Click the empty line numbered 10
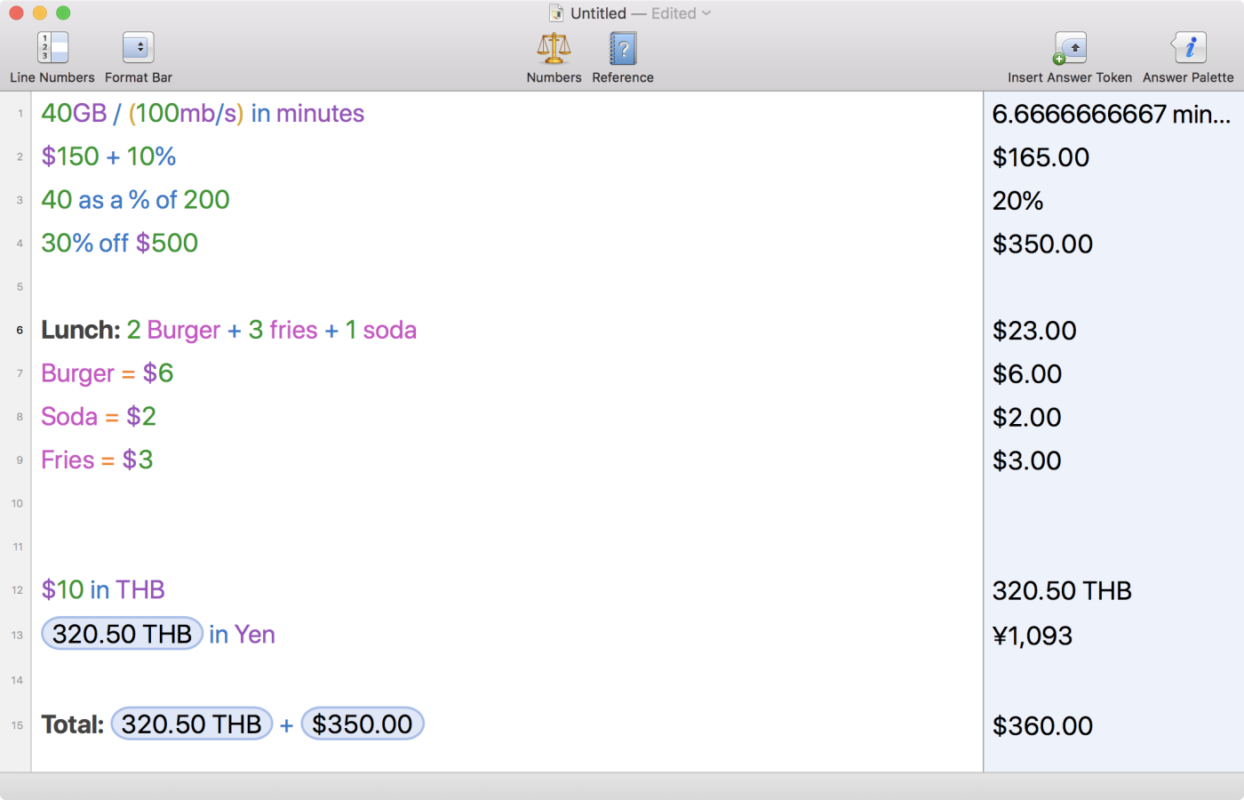This screenshot has height=800, width=1244. coord(400,503)
